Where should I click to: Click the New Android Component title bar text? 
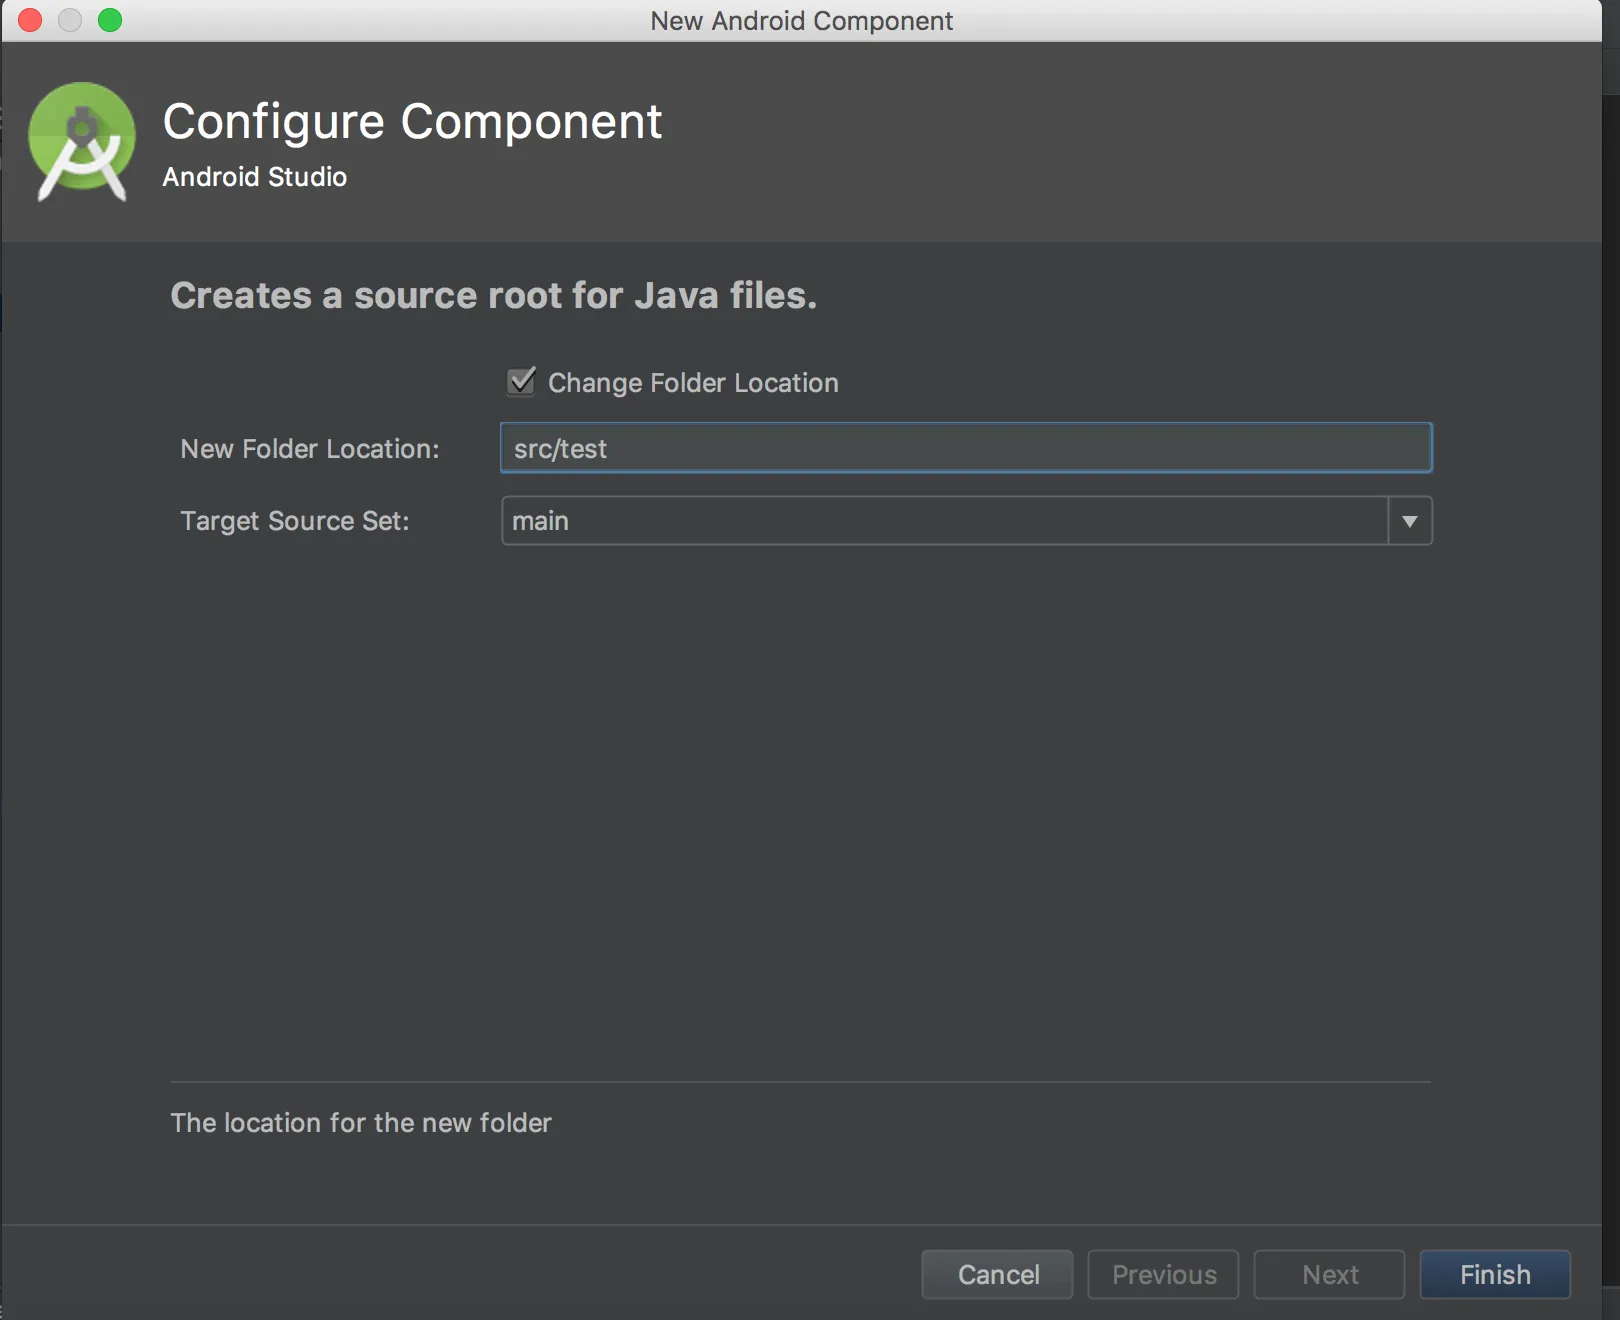click(x=801, y=21)
